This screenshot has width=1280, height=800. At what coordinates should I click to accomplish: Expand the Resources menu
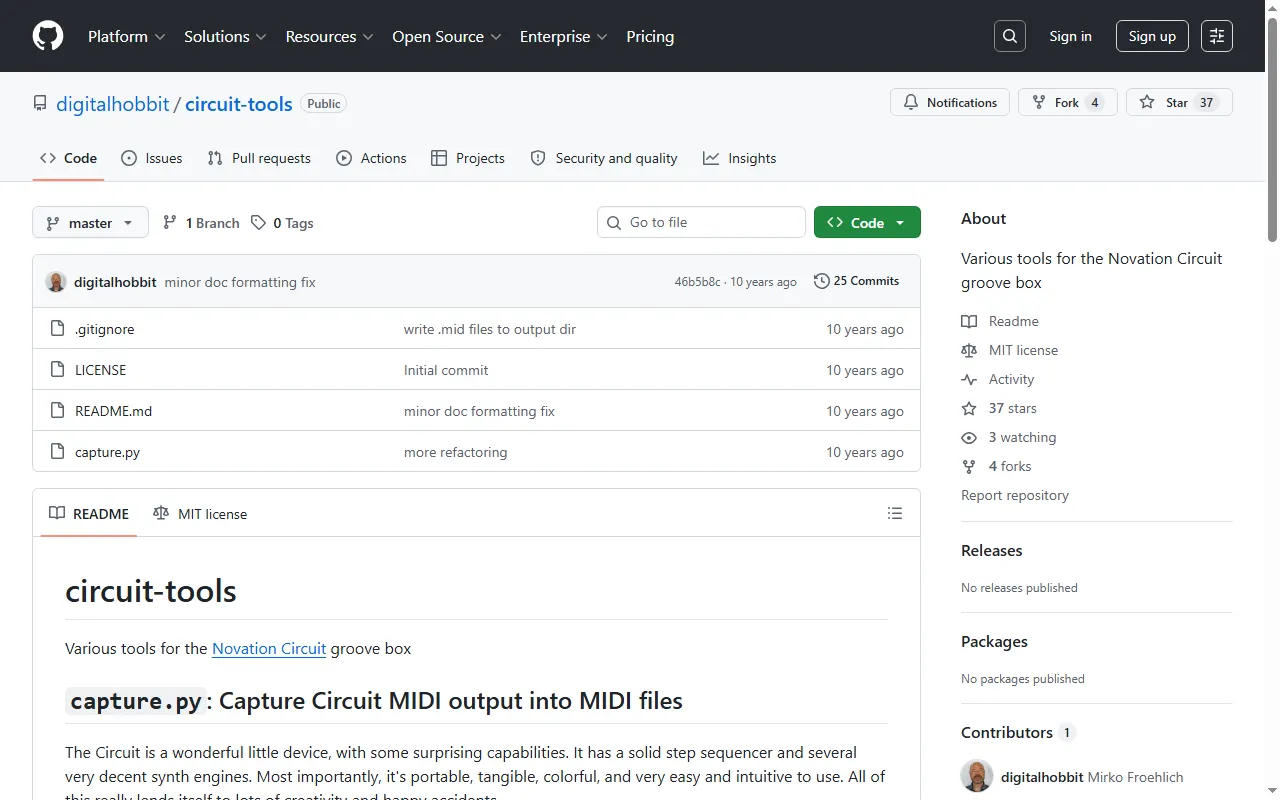tap(329, 36)
